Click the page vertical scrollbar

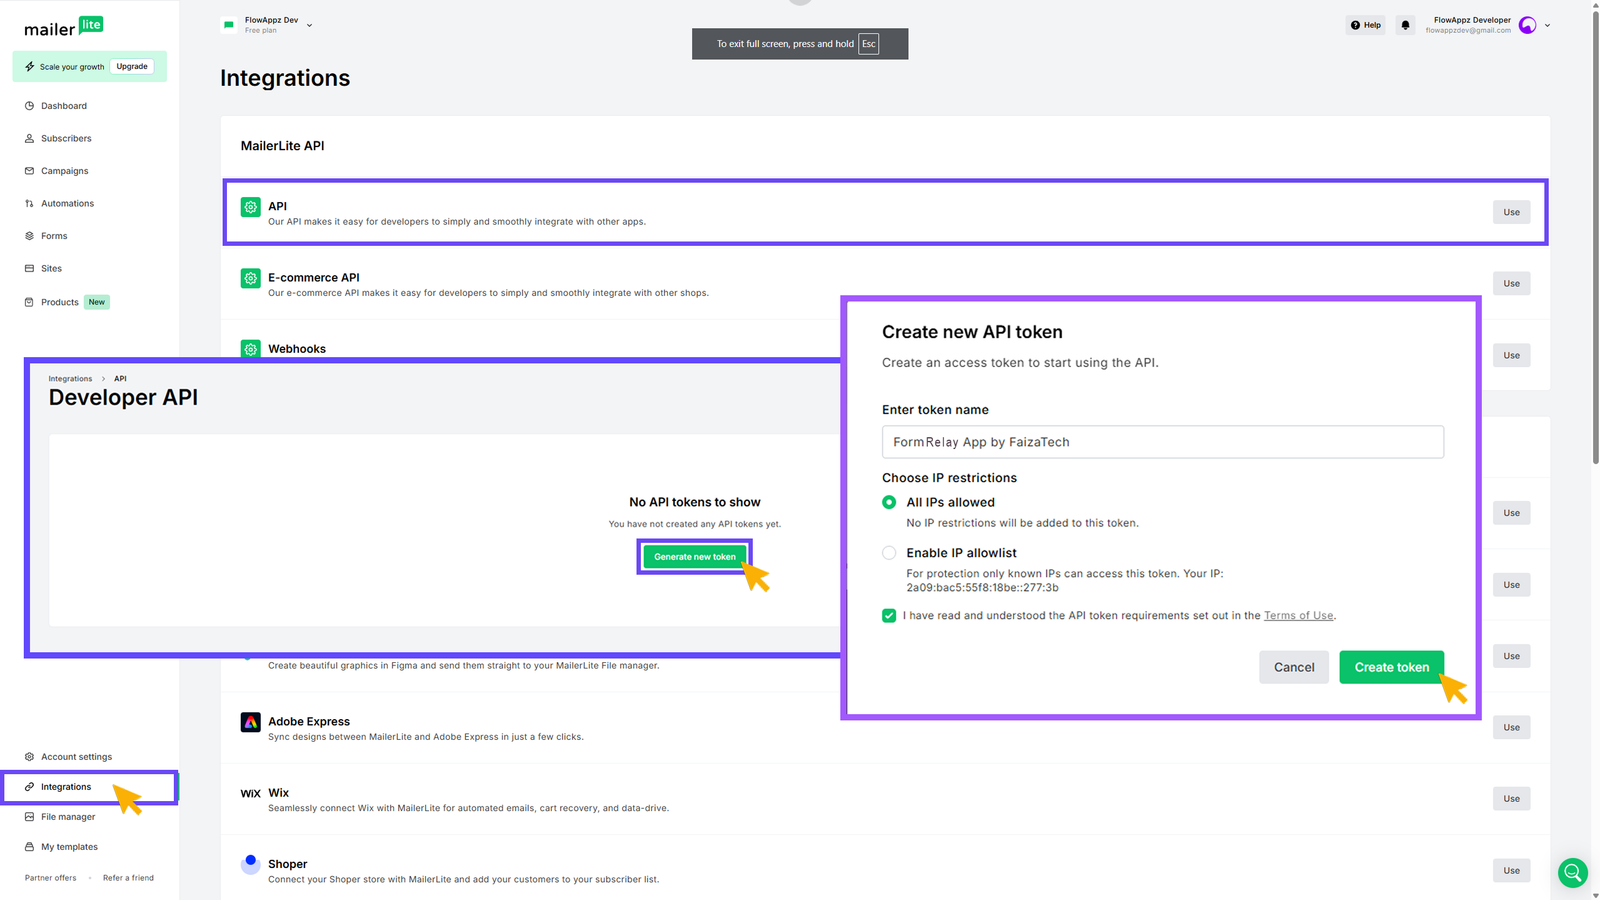[x=1595, y=237]
